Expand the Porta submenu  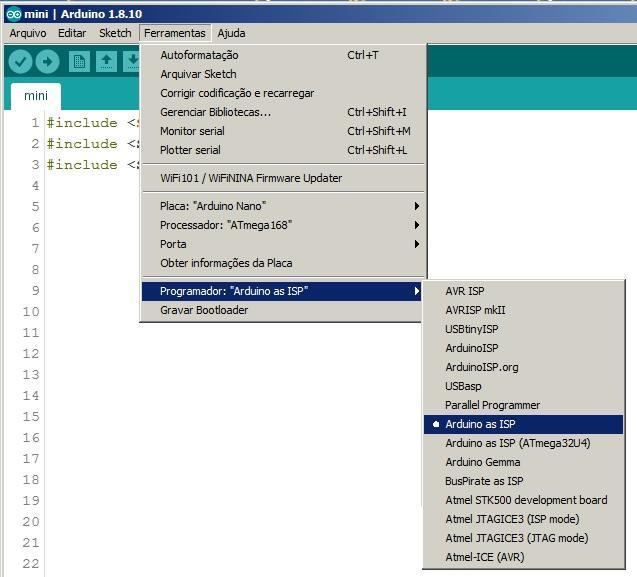click(281, 244)
